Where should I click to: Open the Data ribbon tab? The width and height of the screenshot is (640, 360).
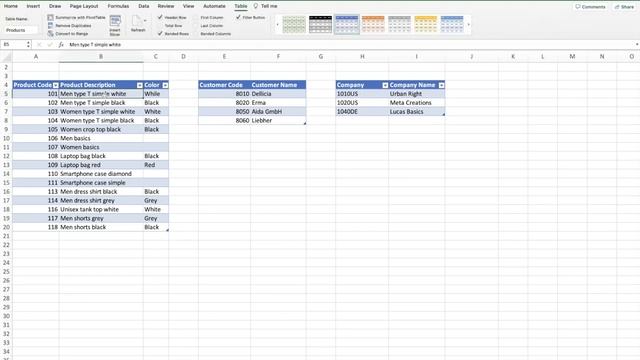click(x=144, y=6)
